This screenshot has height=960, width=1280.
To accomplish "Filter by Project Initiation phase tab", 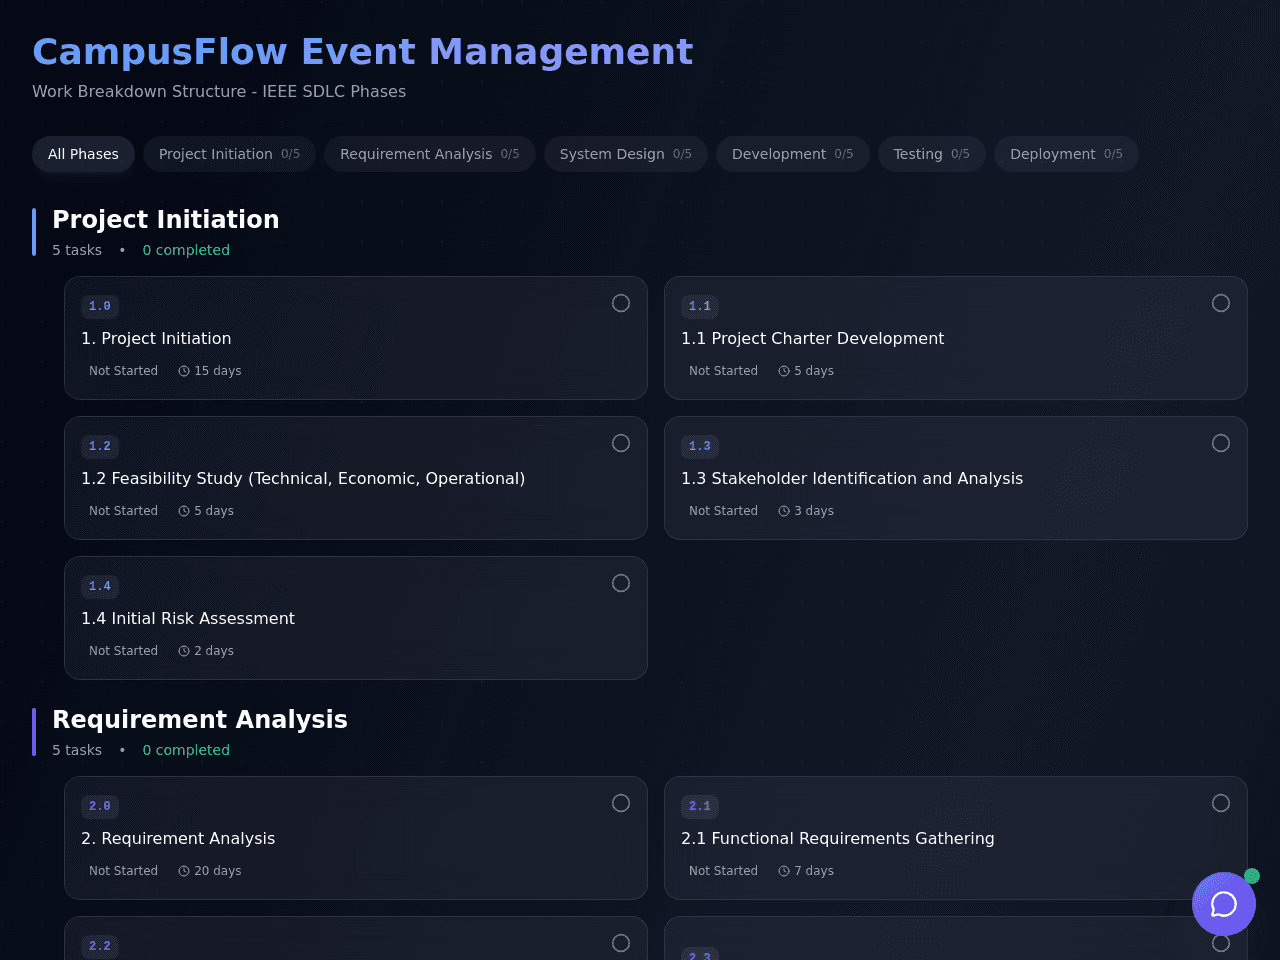I will (229, 154).
